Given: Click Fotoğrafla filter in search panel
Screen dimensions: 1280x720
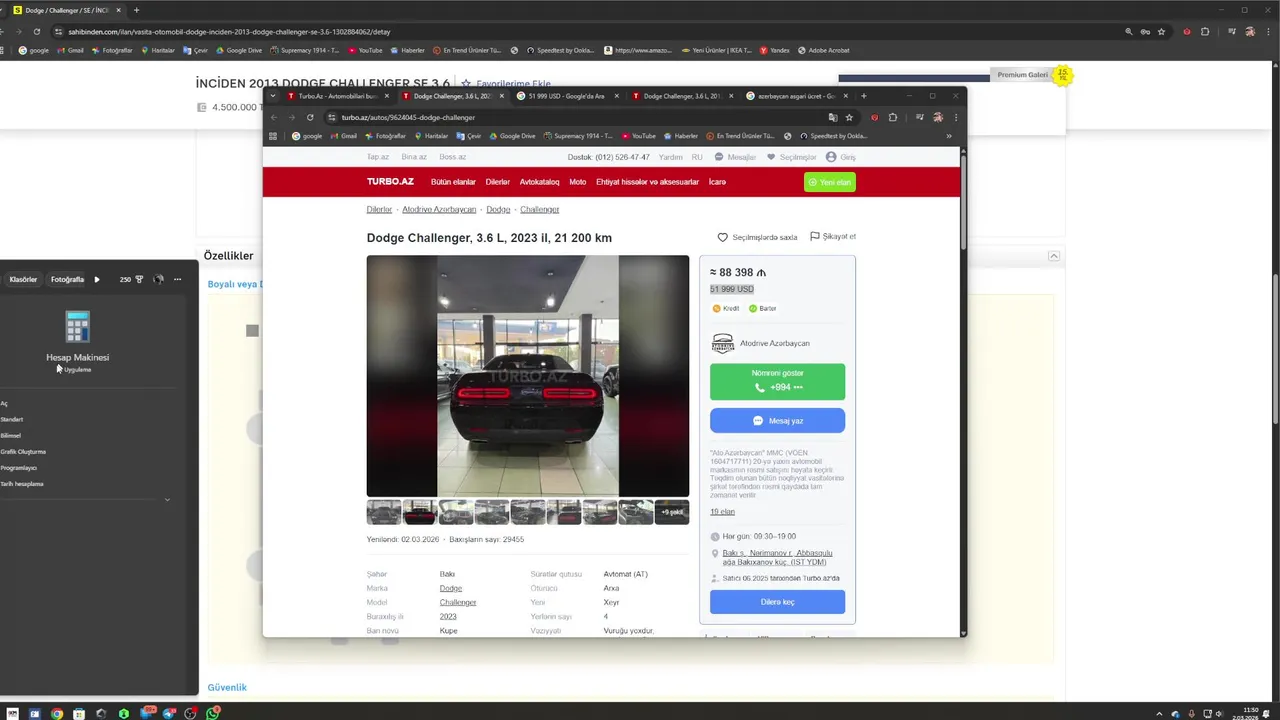Looking at the screenshot, I should (x=67, y=280).
